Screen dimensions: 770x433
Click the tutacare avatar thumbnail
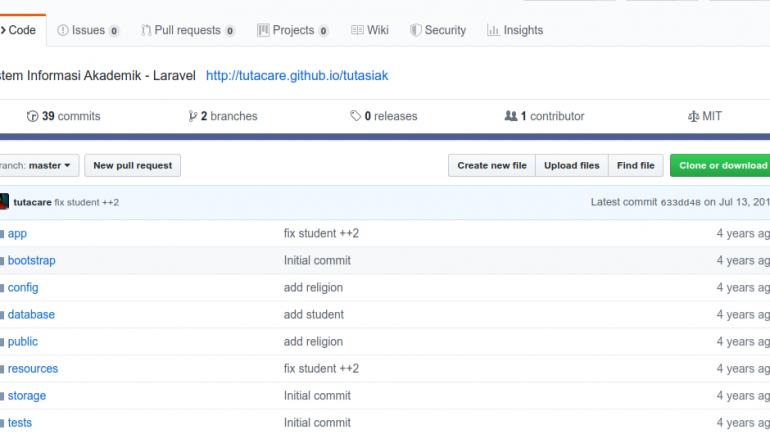(x=4, y=202)
